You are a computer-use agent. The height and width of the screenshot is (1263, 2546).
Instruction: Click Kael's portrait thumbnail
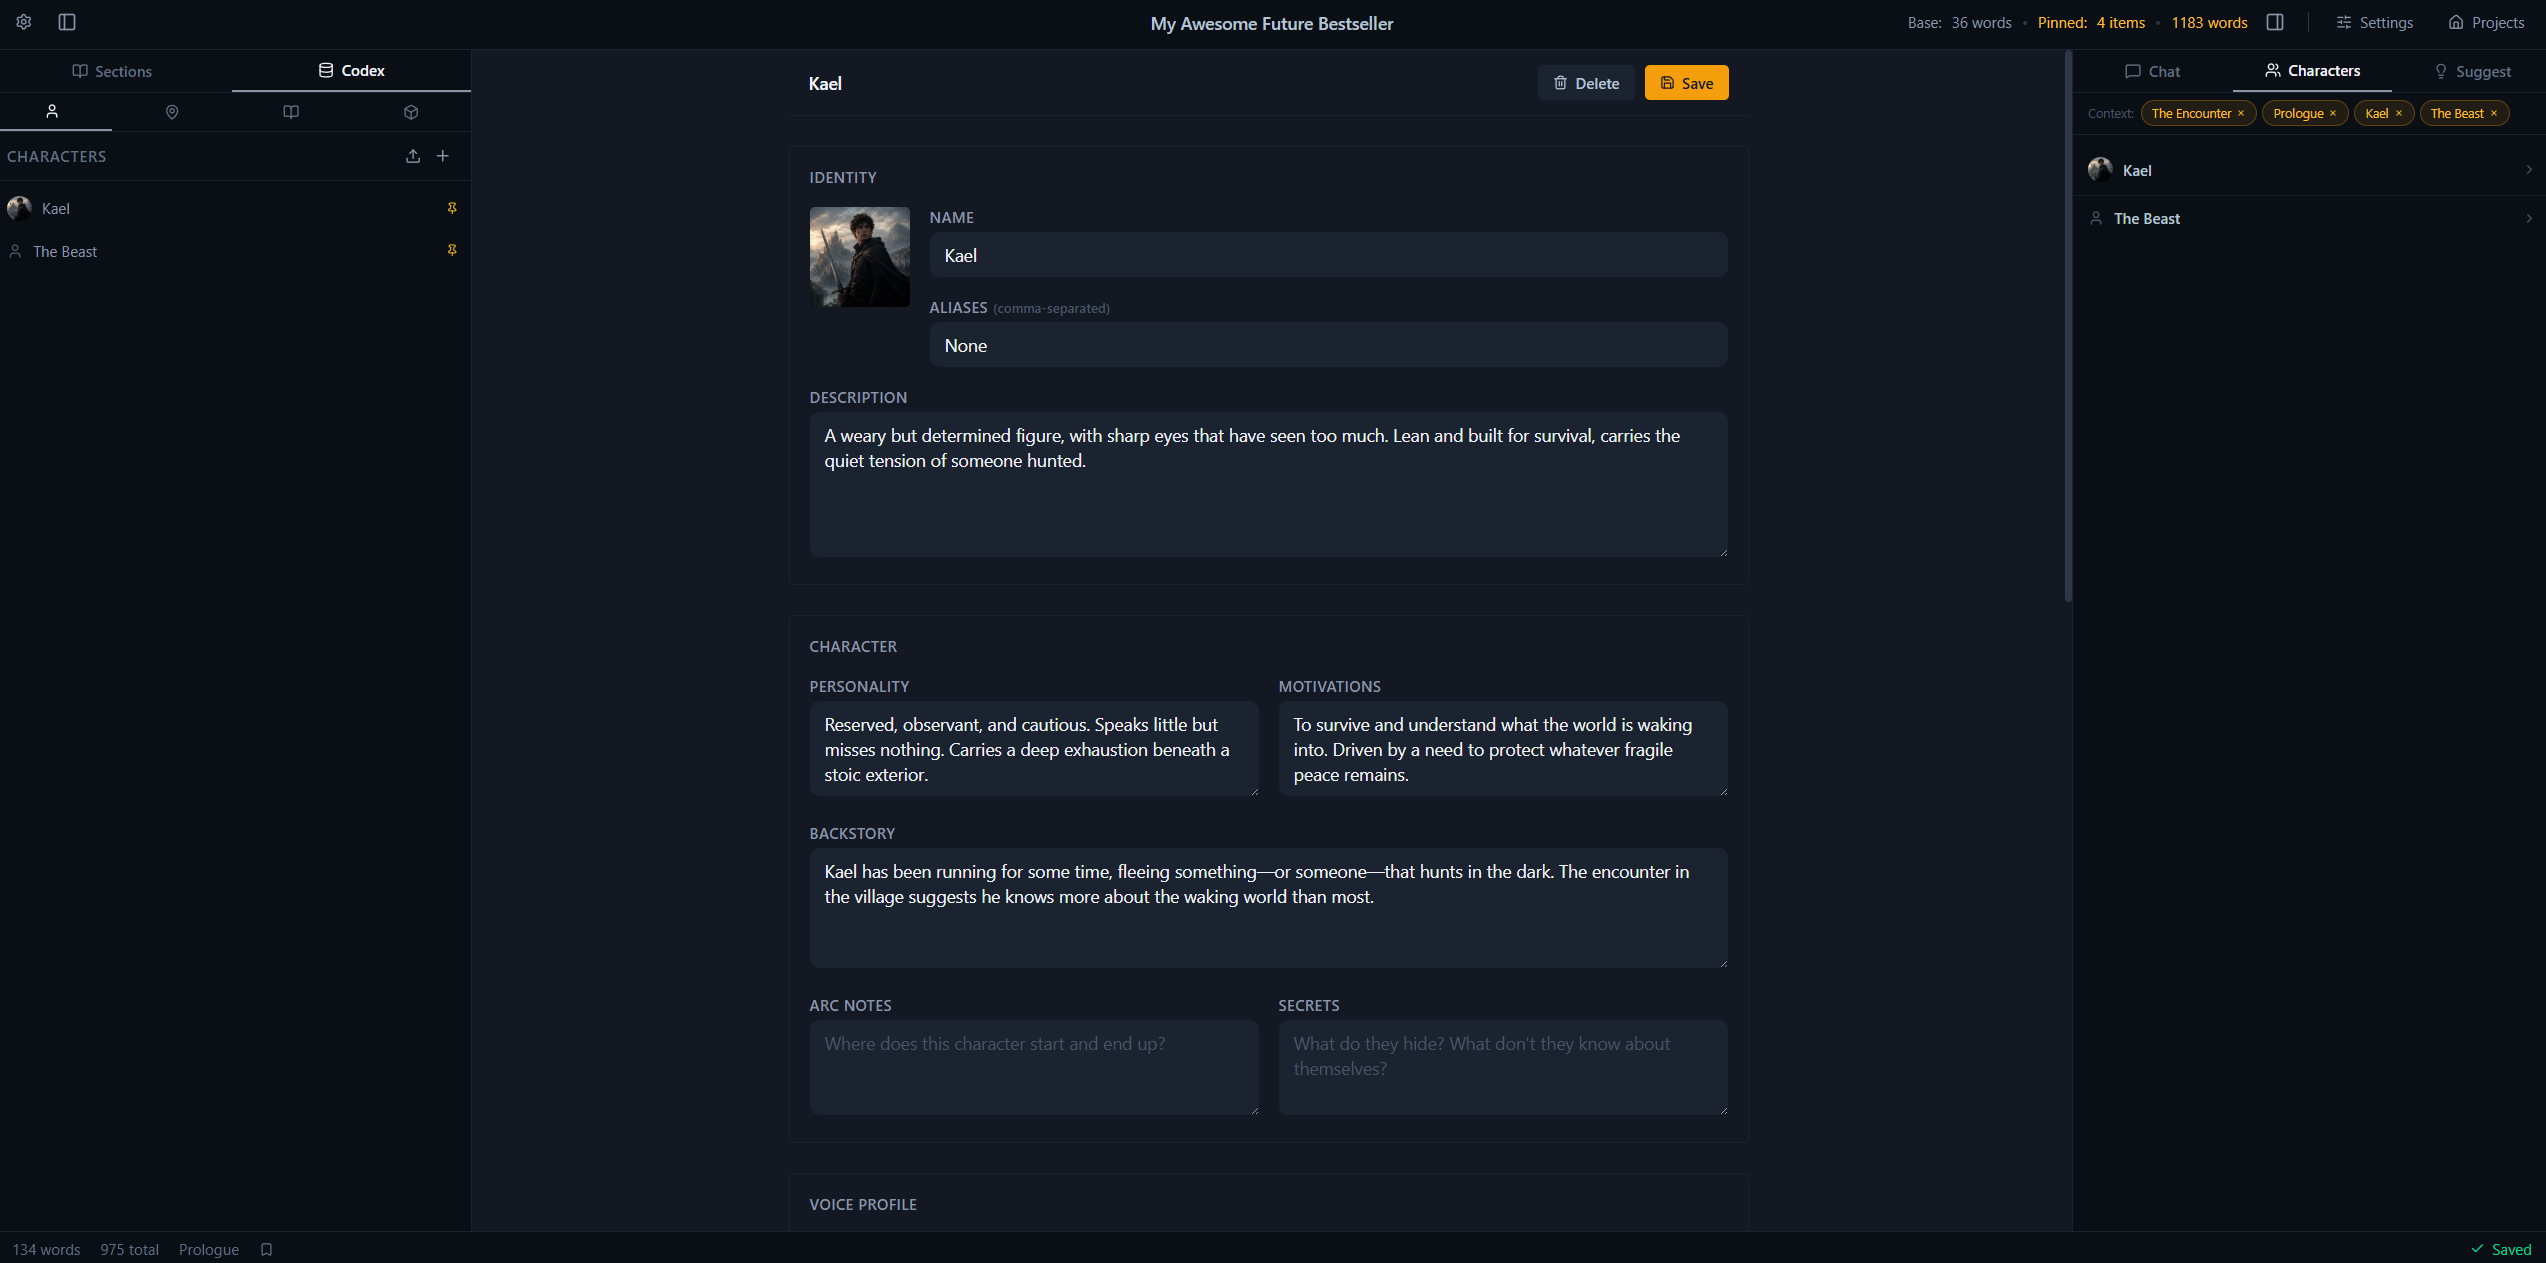click(x=860, y=257)
